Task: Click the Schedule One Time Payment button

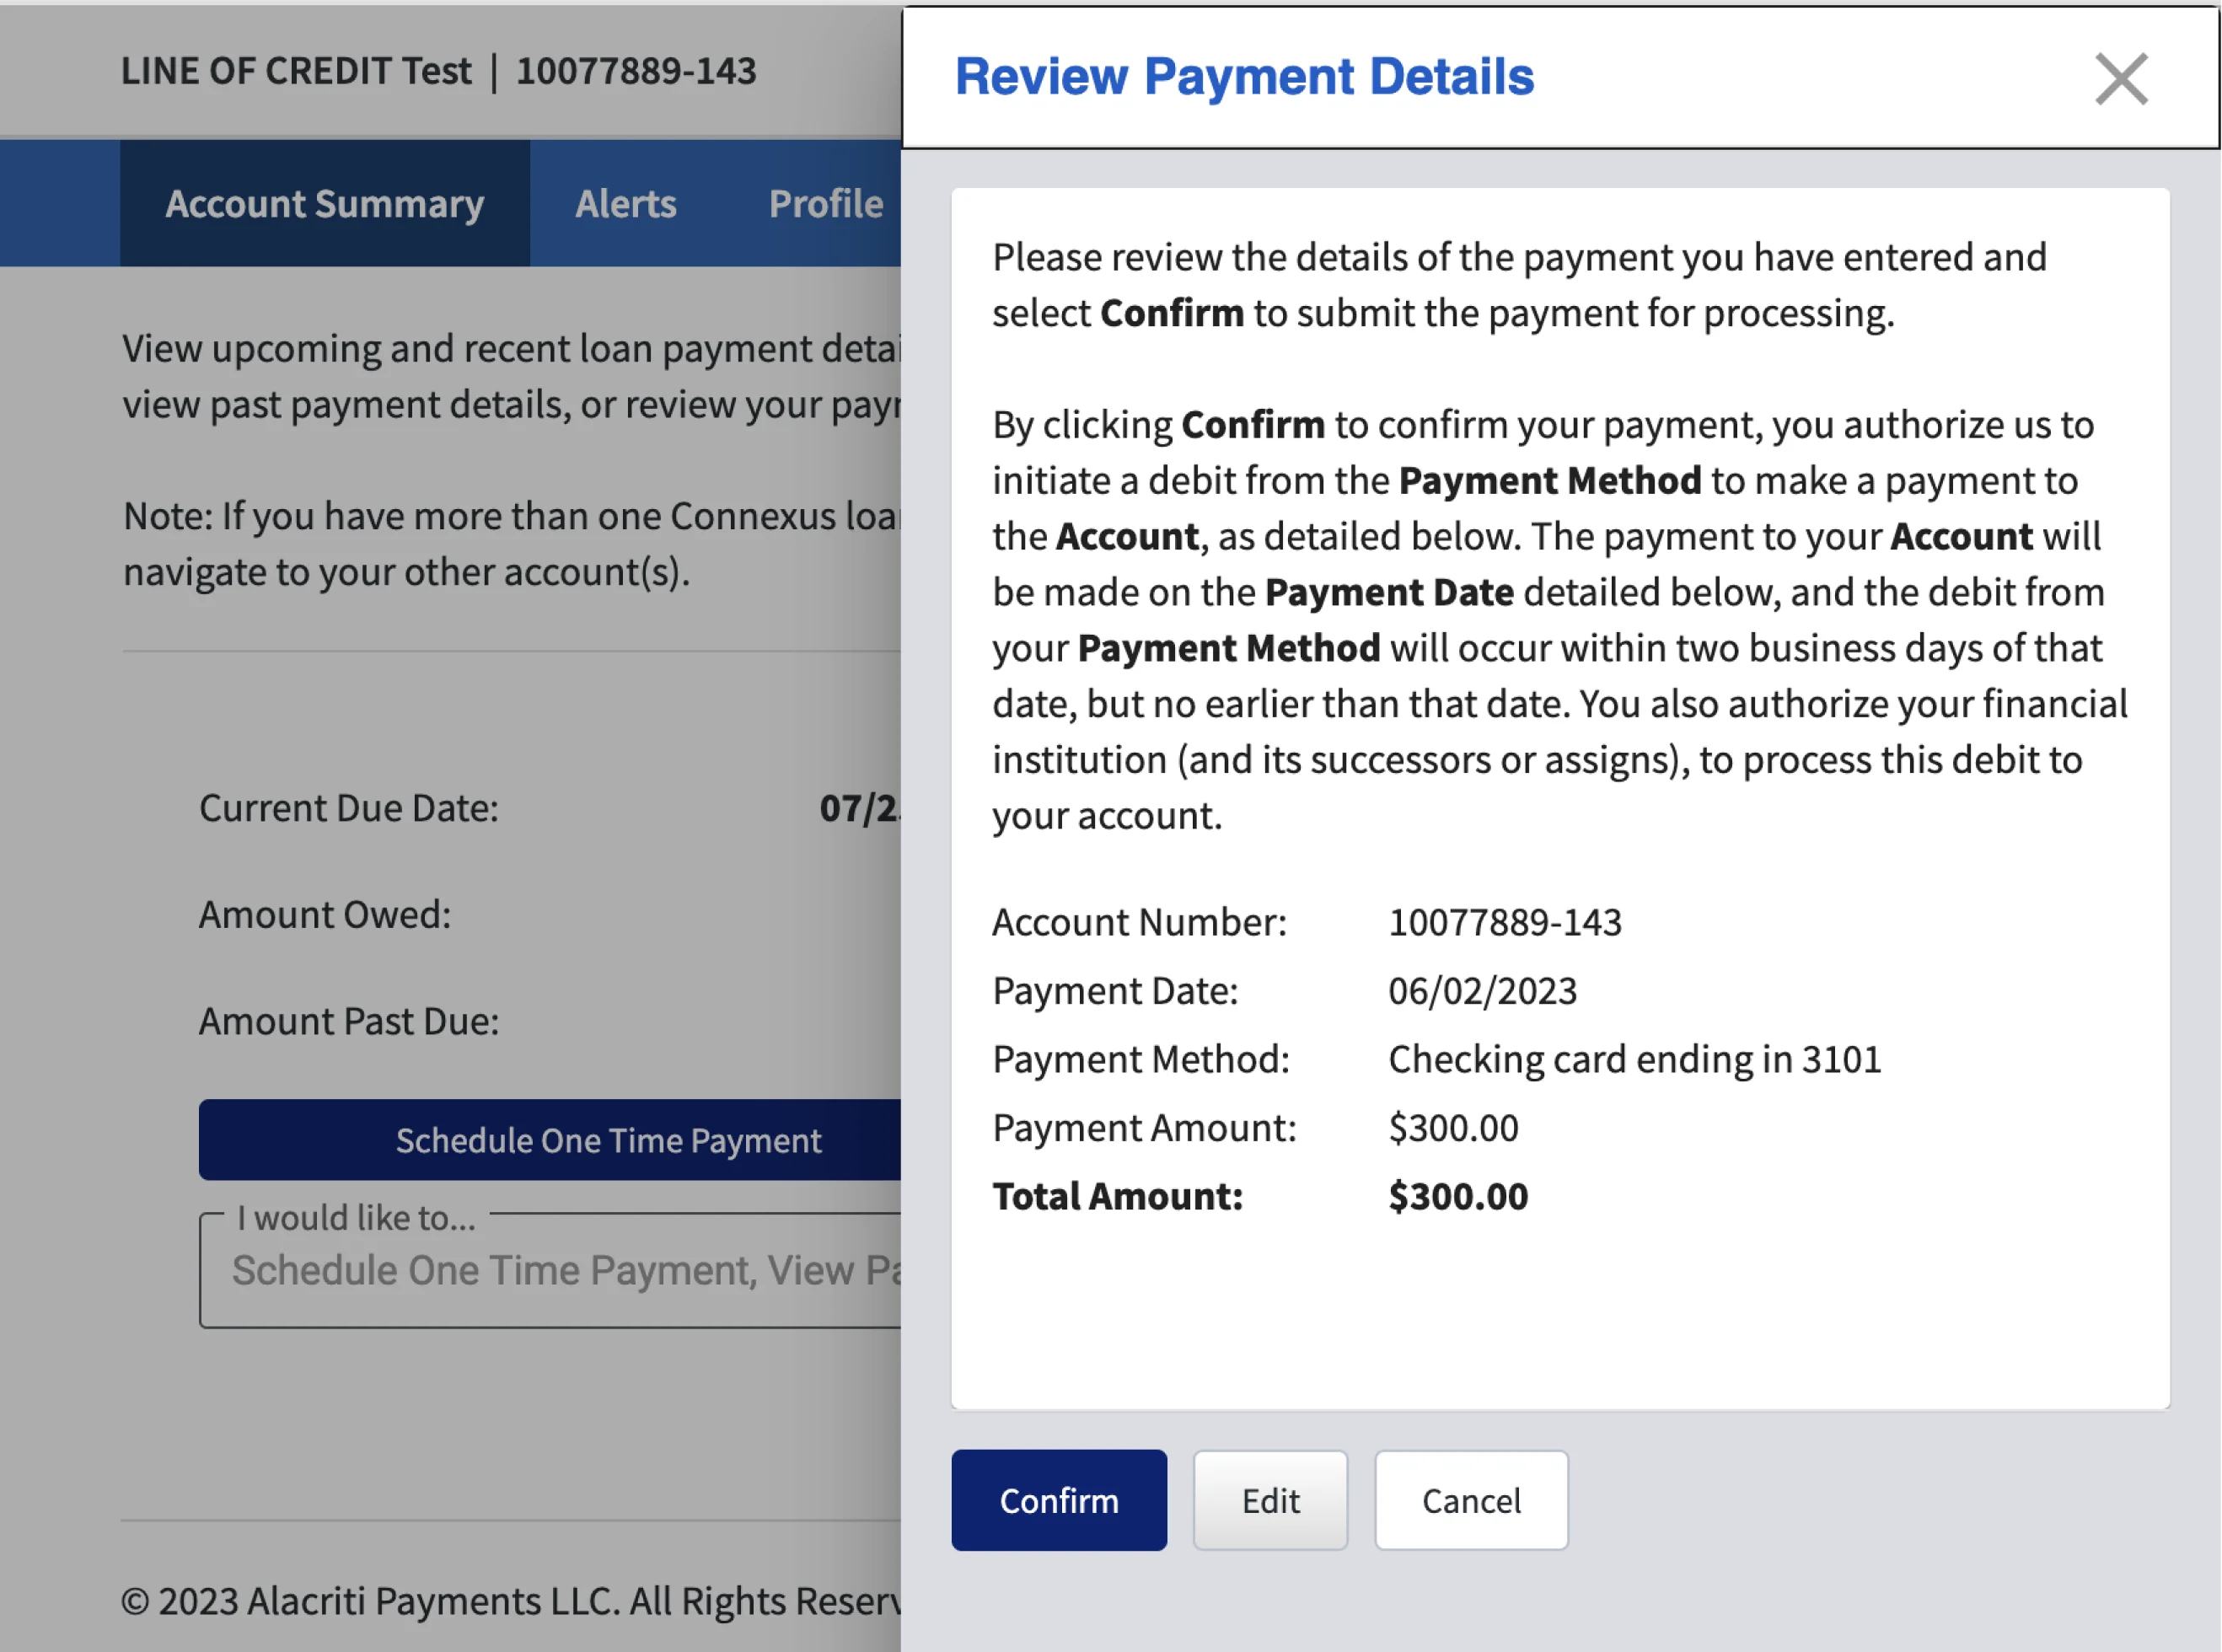Action: 609,1140
